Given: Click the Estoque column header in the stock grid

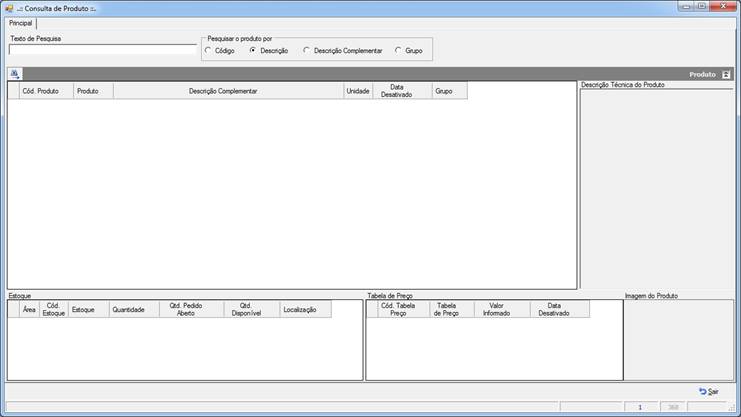Looking at the screenshot, I should tap(88, 310).
